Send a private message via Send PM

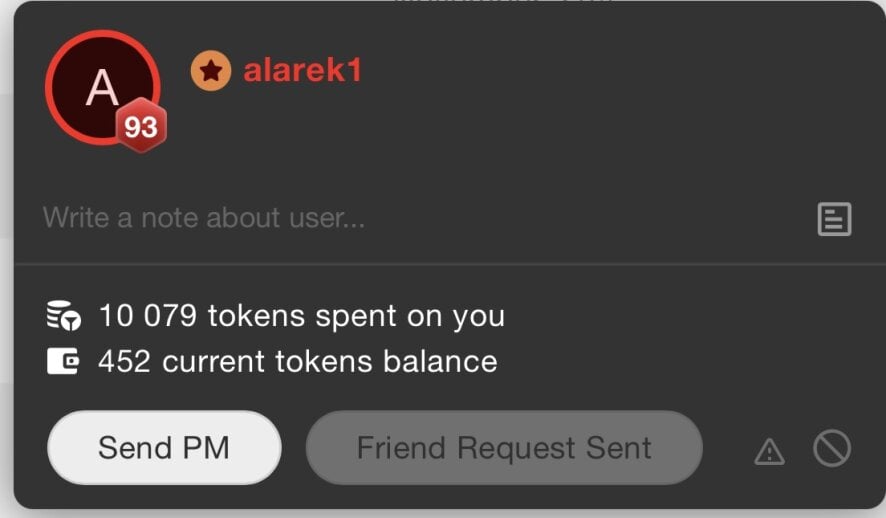click(164, 447)
